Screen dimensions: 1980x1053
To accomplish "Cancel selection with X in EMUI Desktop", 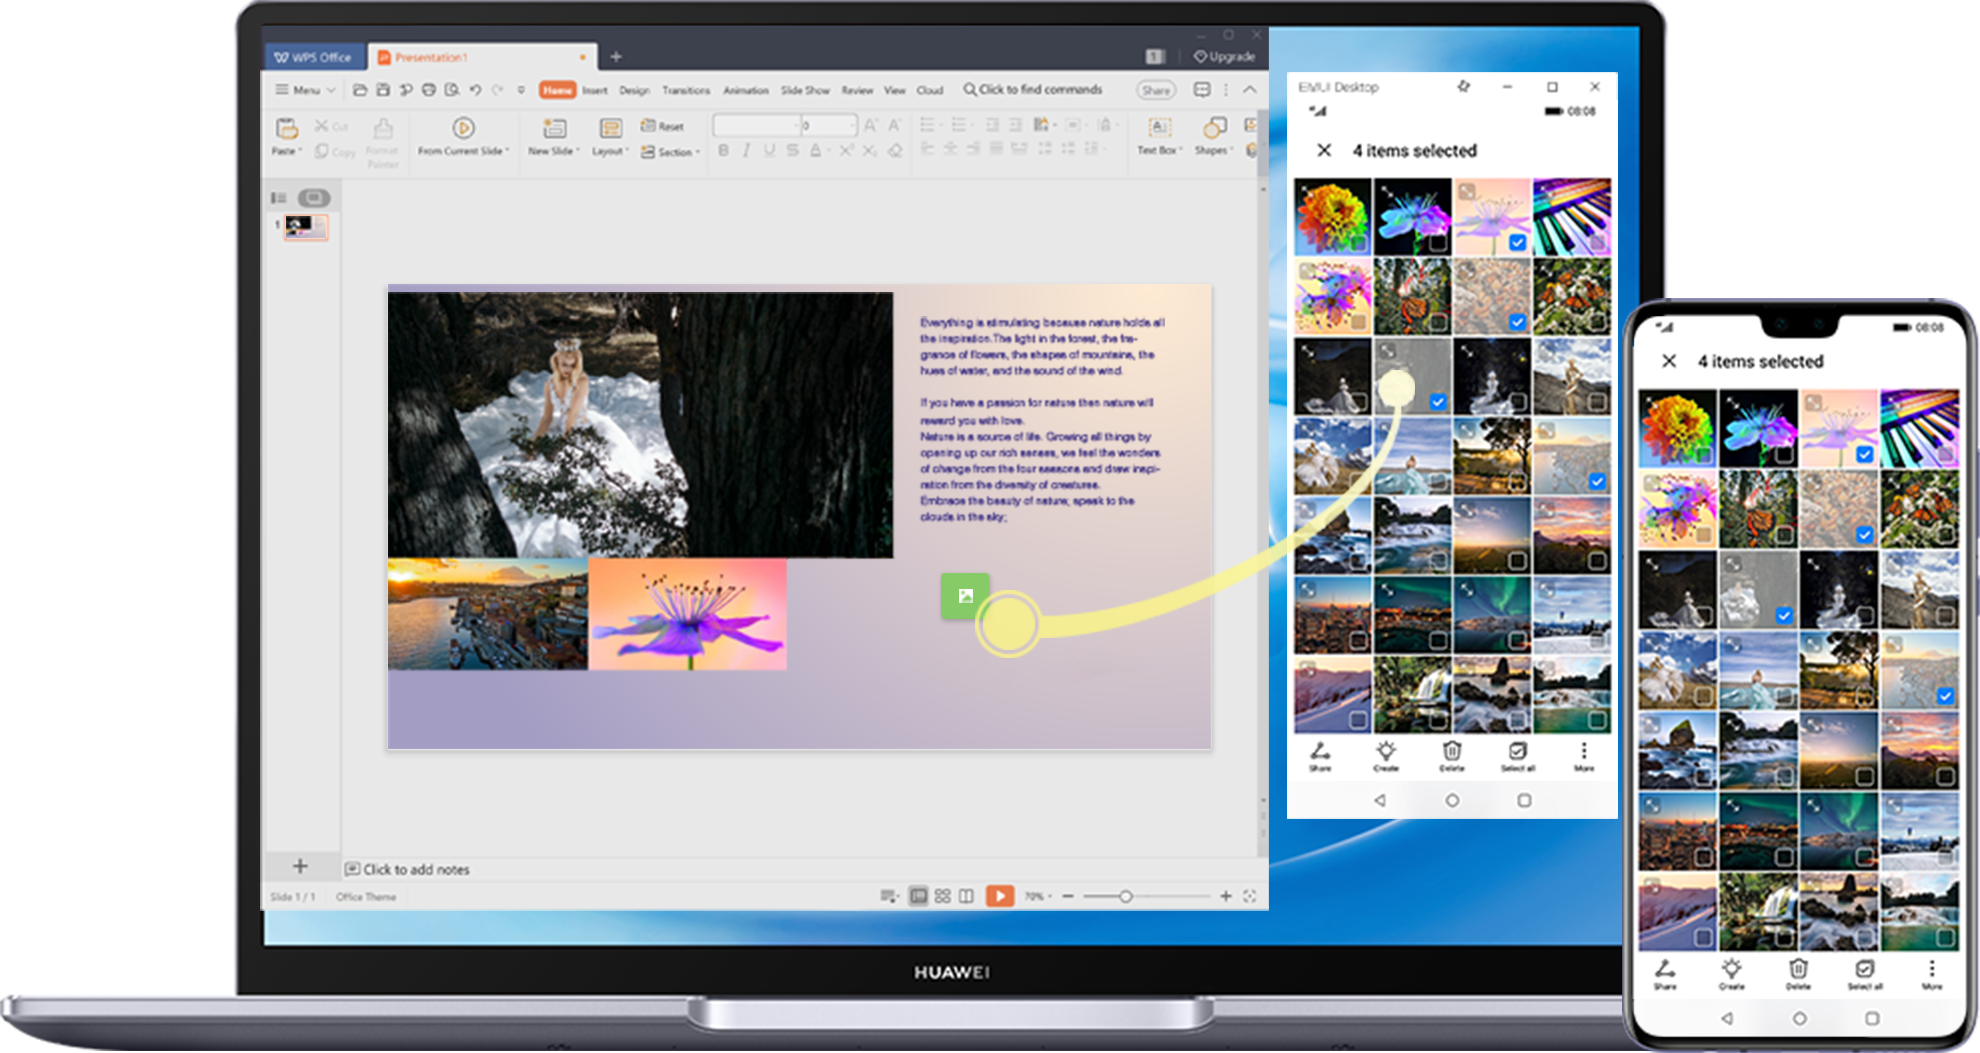I will [x=1324, y=150].
